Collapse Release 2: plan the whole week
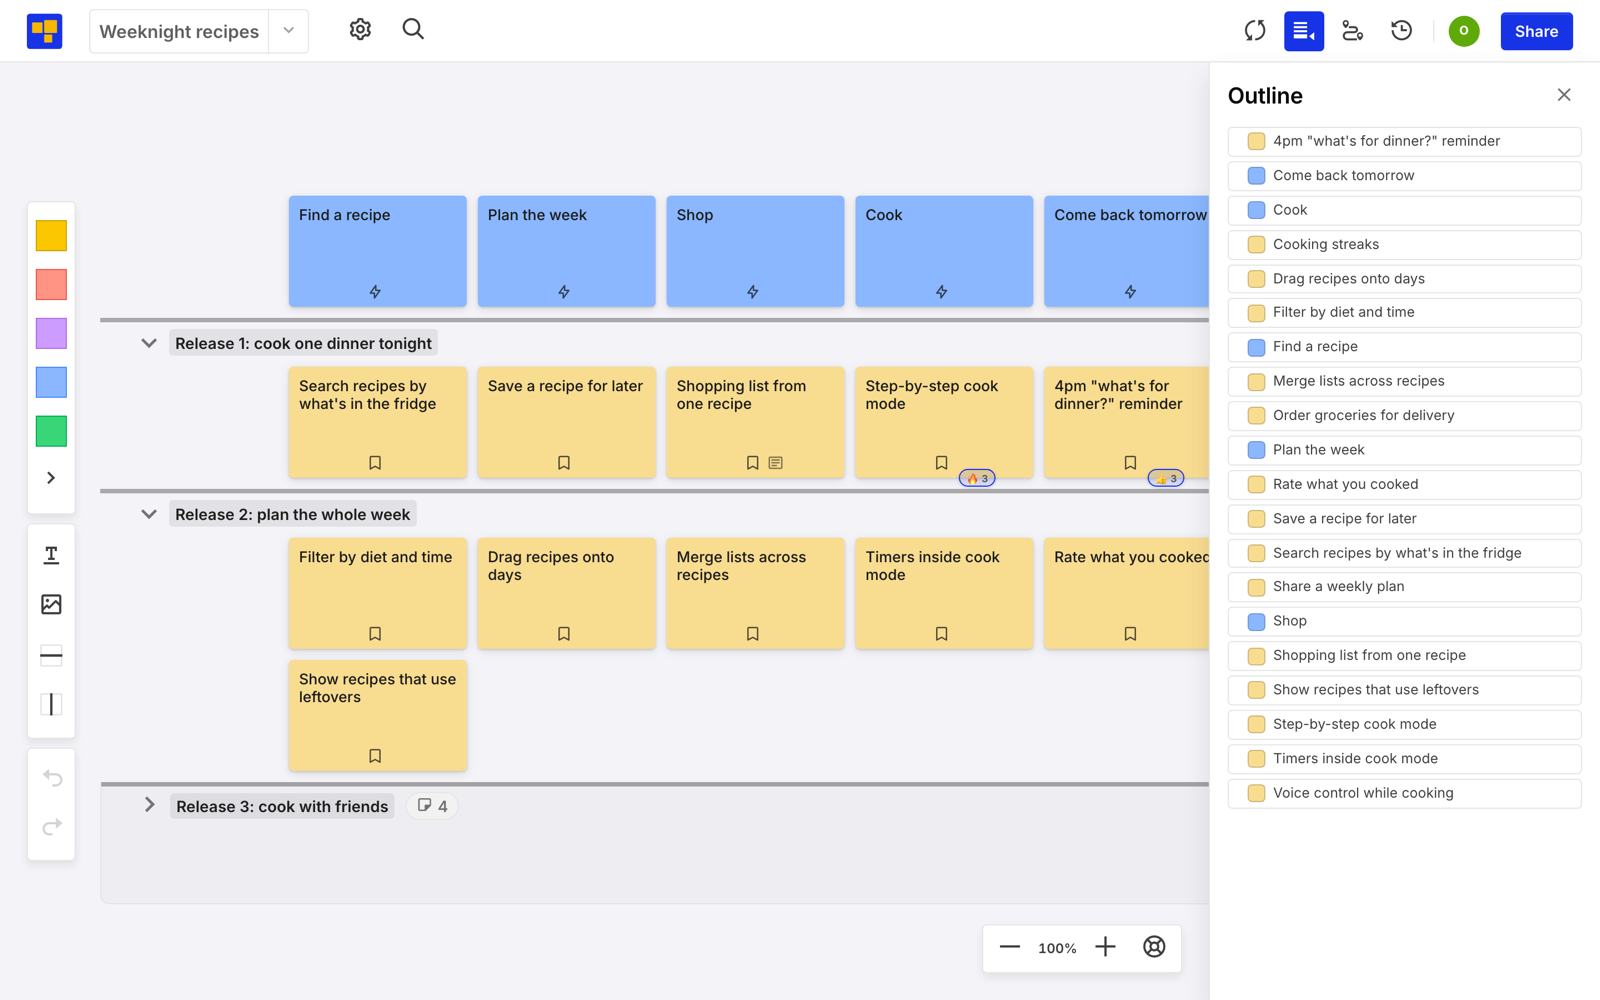The image size is (1600, 1000). (149, 514)
